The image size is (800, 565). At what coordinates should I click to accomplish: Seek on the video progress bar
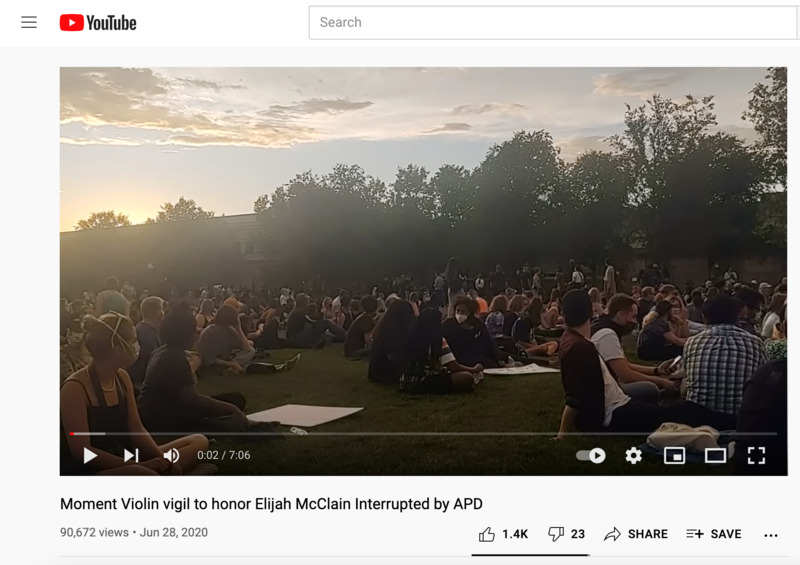[x=423, y=434]
